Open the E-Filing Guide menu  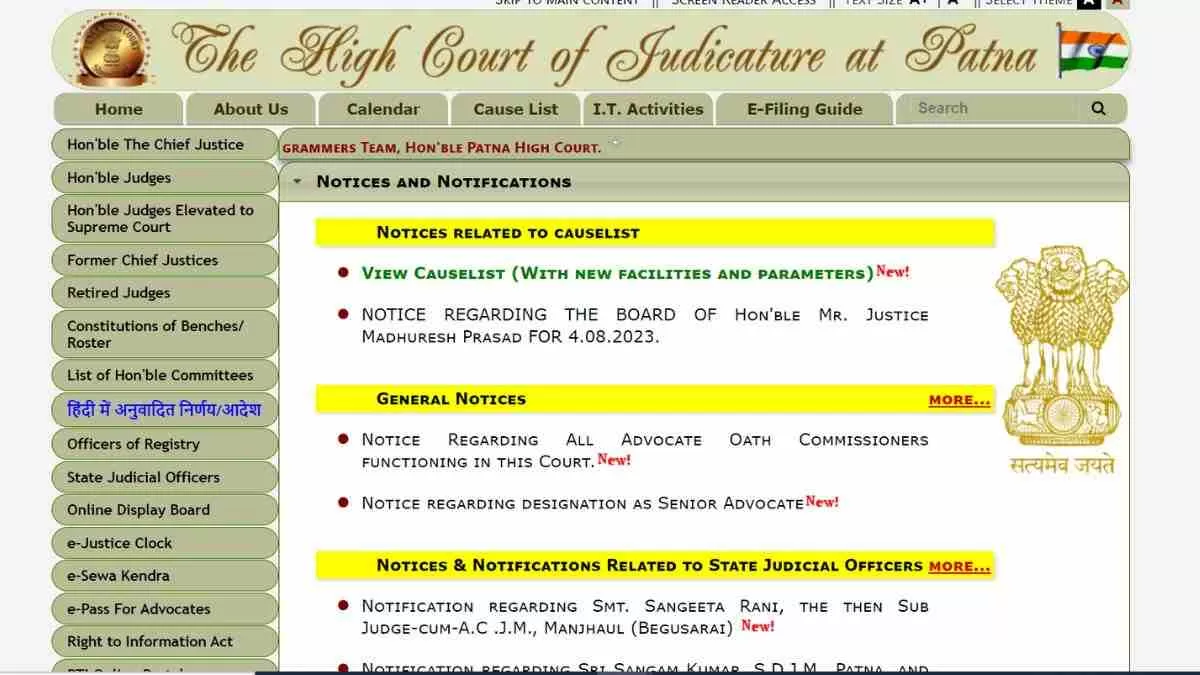click(x=804, y=109)
